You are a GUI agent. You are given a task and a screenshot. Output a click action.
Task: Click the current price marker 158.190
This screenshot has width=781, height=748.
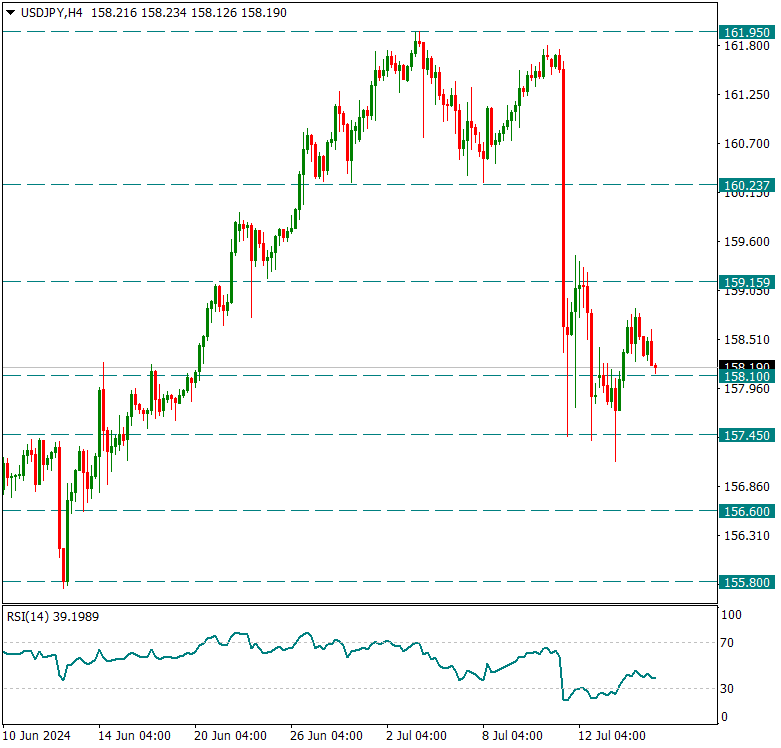pyautogui.click(x=747, y=366)
